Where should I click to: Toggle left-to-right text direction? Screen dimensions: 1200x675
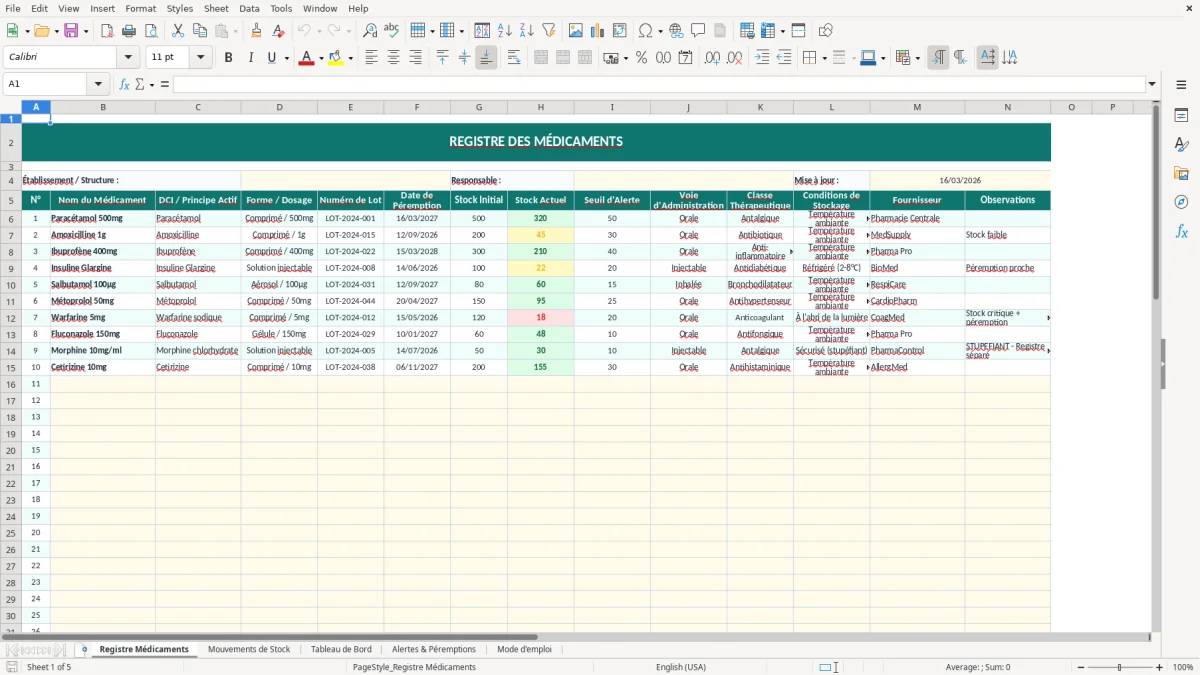tap(938, 58)
